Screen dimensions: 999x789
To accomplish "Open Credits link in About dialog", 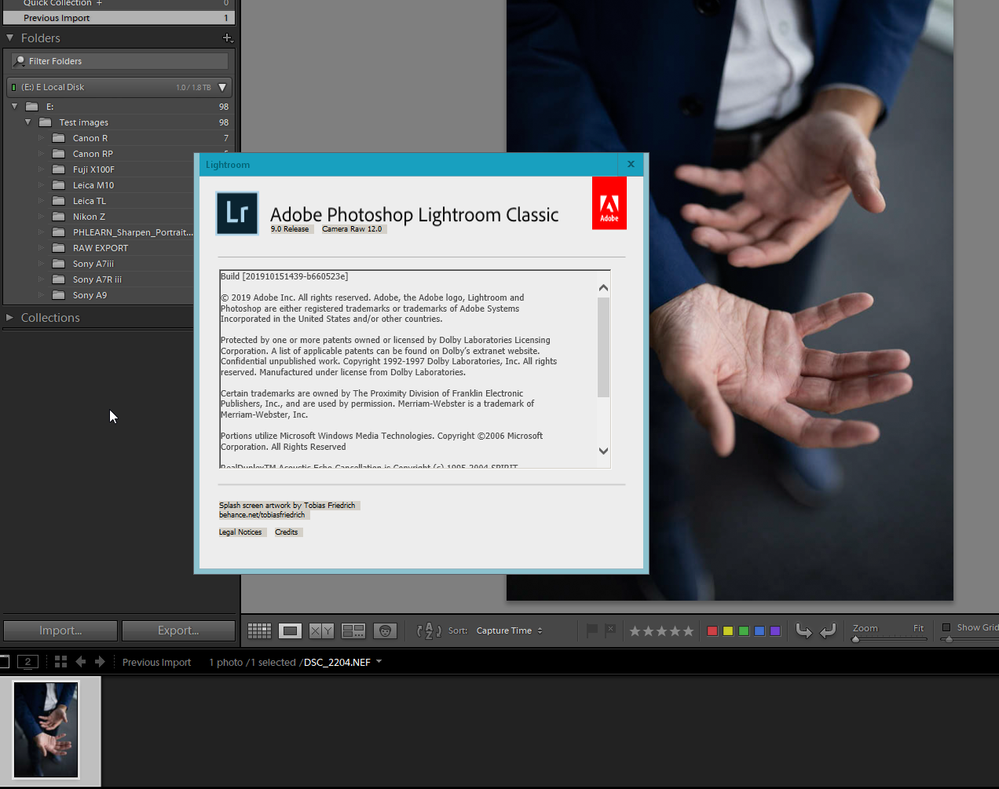I will [x=287, y=532].
